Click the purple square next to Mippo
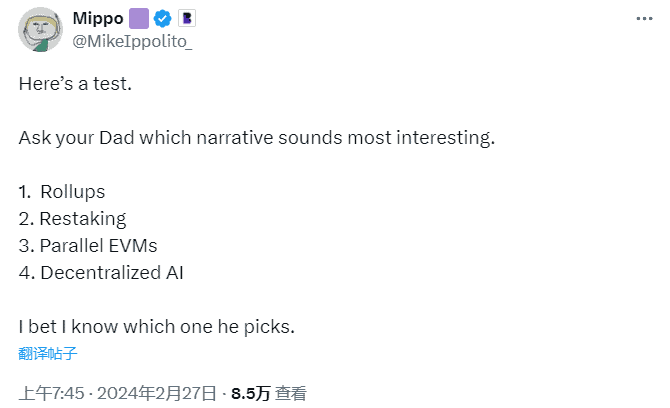 [x=139, y=19]
